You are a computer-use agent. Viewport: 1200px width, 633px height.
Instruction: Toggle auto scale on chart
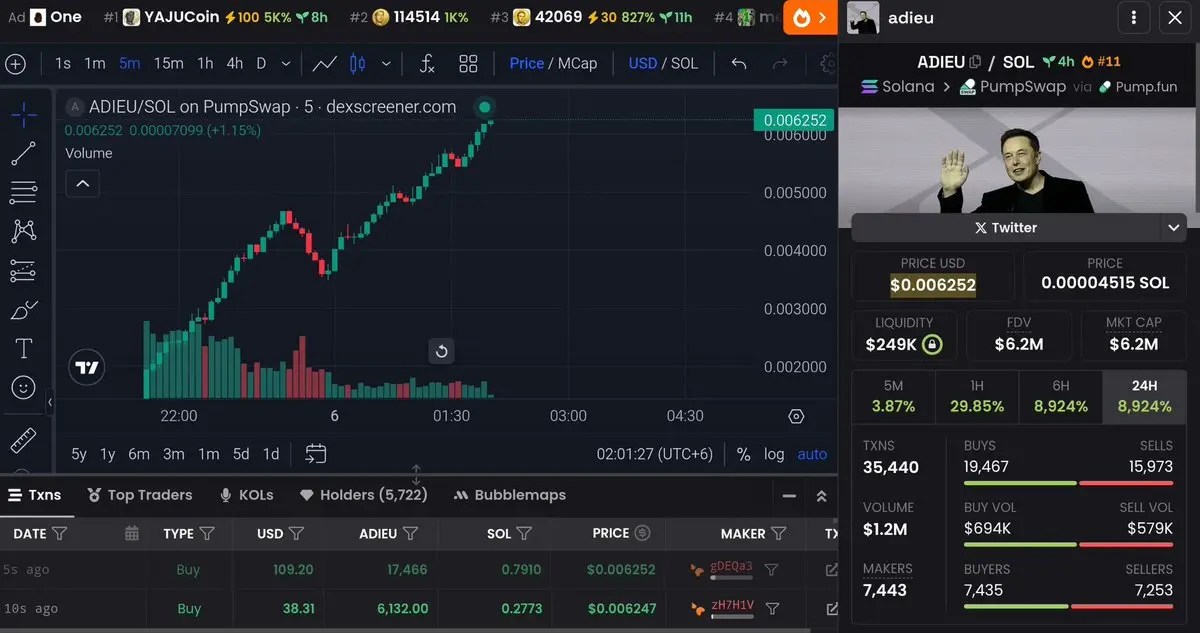pyautogui.click(x=812, y=454)
